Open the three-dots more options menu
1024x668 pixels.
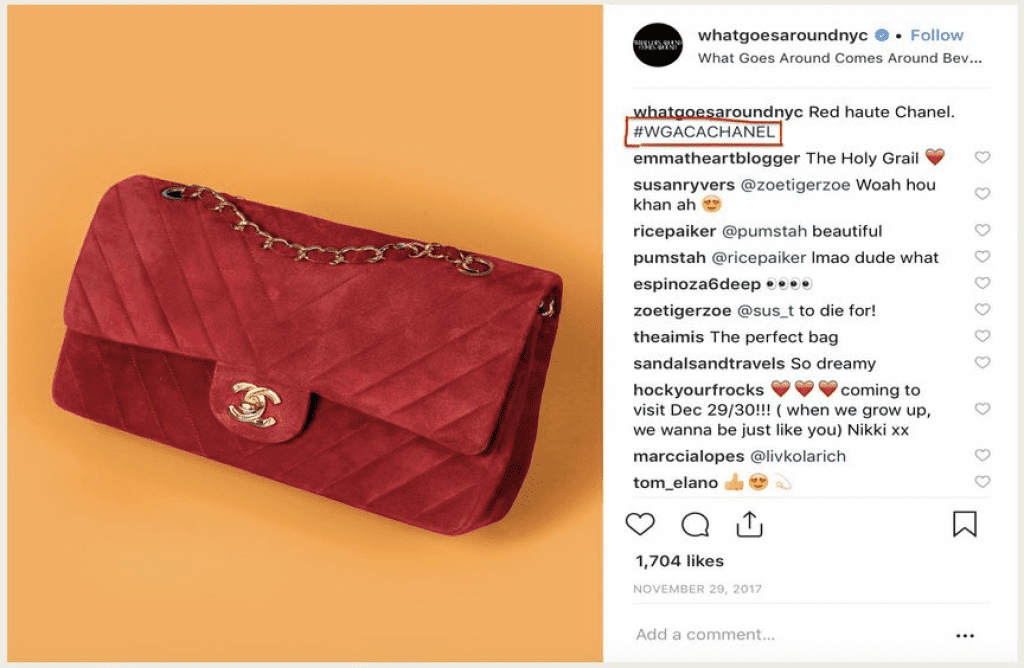965,635
